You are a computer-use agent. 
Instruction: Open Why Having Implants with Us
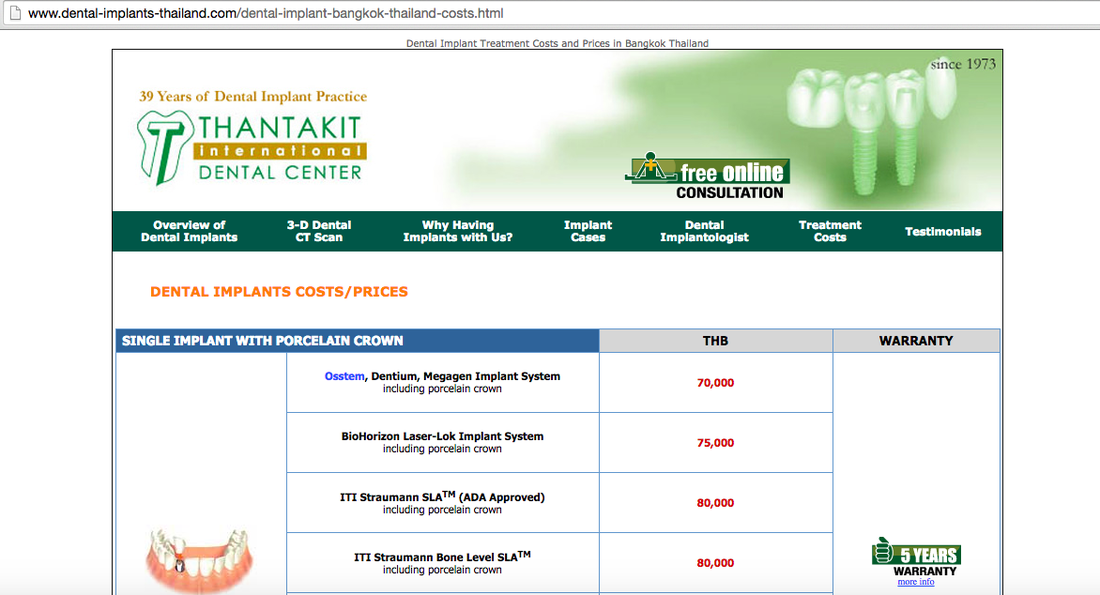(457, 232)
